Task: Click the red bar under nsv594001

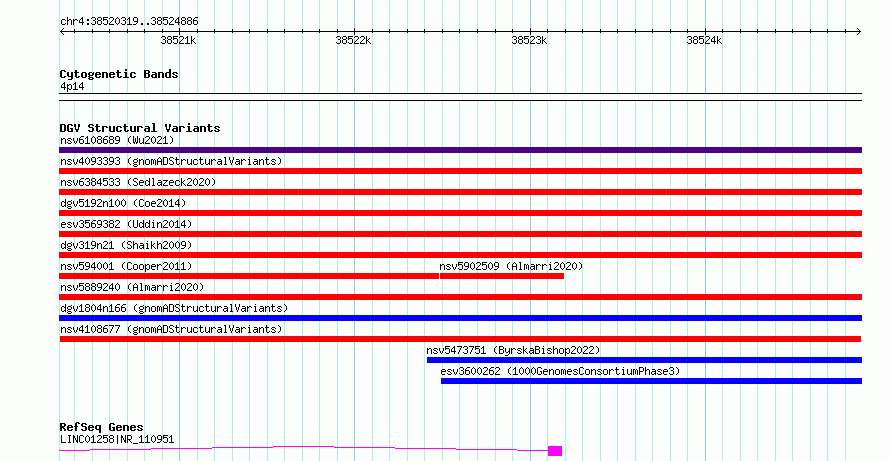Action: click(x=249, y=276)
